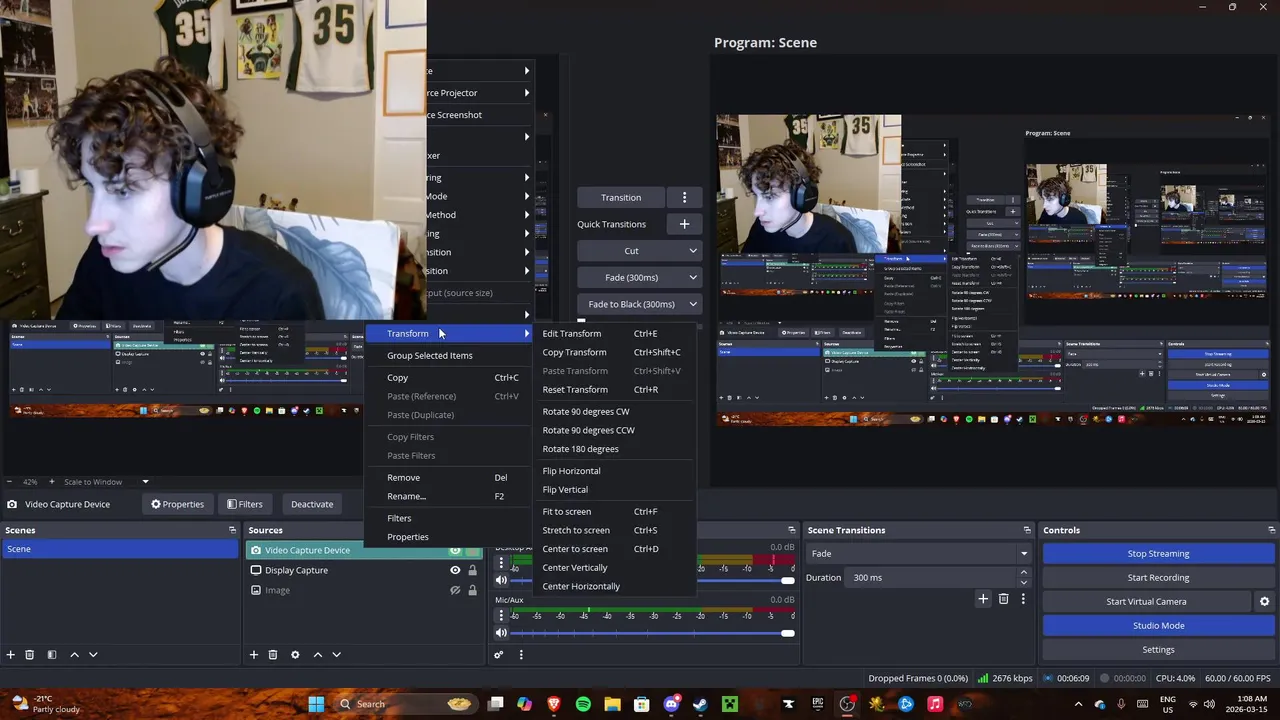Screen dimensions: 1280x720
Task: Delete the selected scene with the trash icon
Action: pos(30,655)
